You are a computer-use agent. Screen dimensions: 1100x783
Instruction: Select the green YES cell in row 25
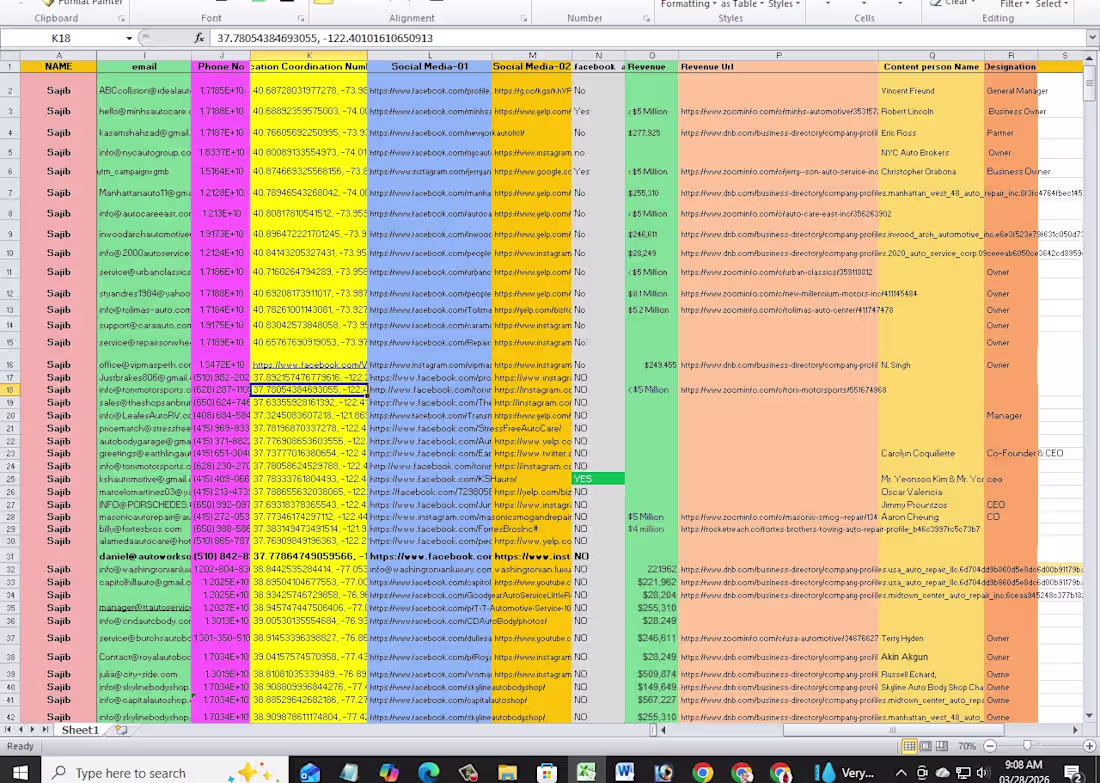[x=598, y=479]
